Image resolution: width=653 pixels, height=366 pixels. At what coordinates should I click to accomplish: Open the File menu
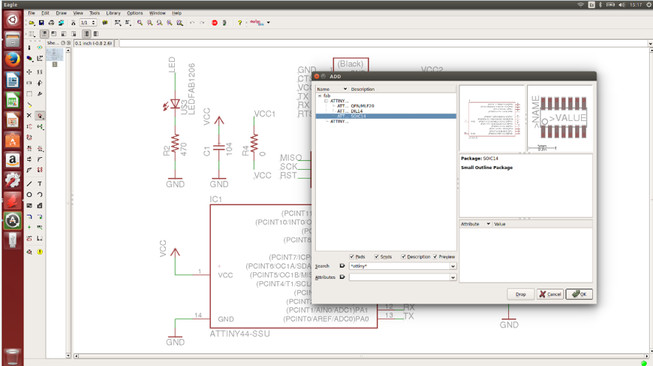tap(31, 13)
